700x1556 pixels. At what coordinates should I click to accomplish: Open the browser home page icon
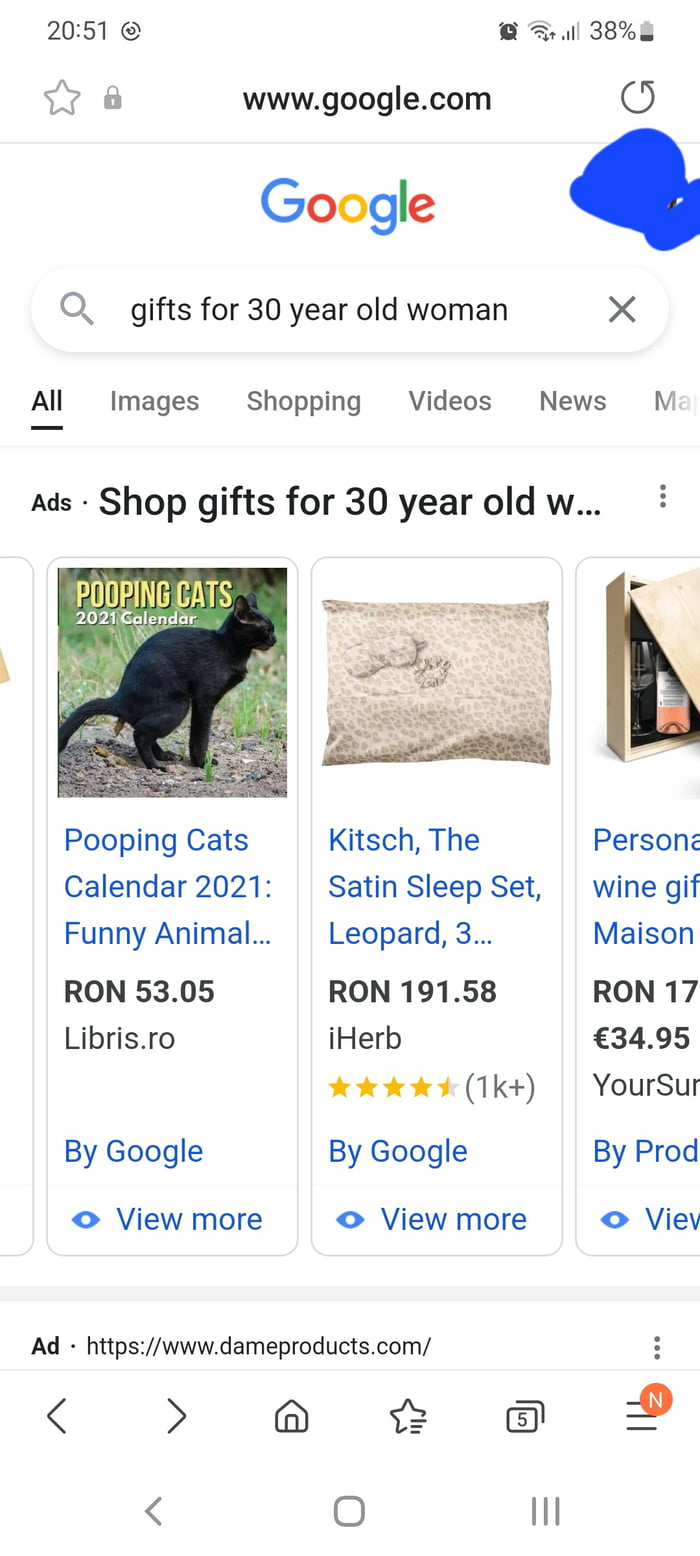point(291,1415)
